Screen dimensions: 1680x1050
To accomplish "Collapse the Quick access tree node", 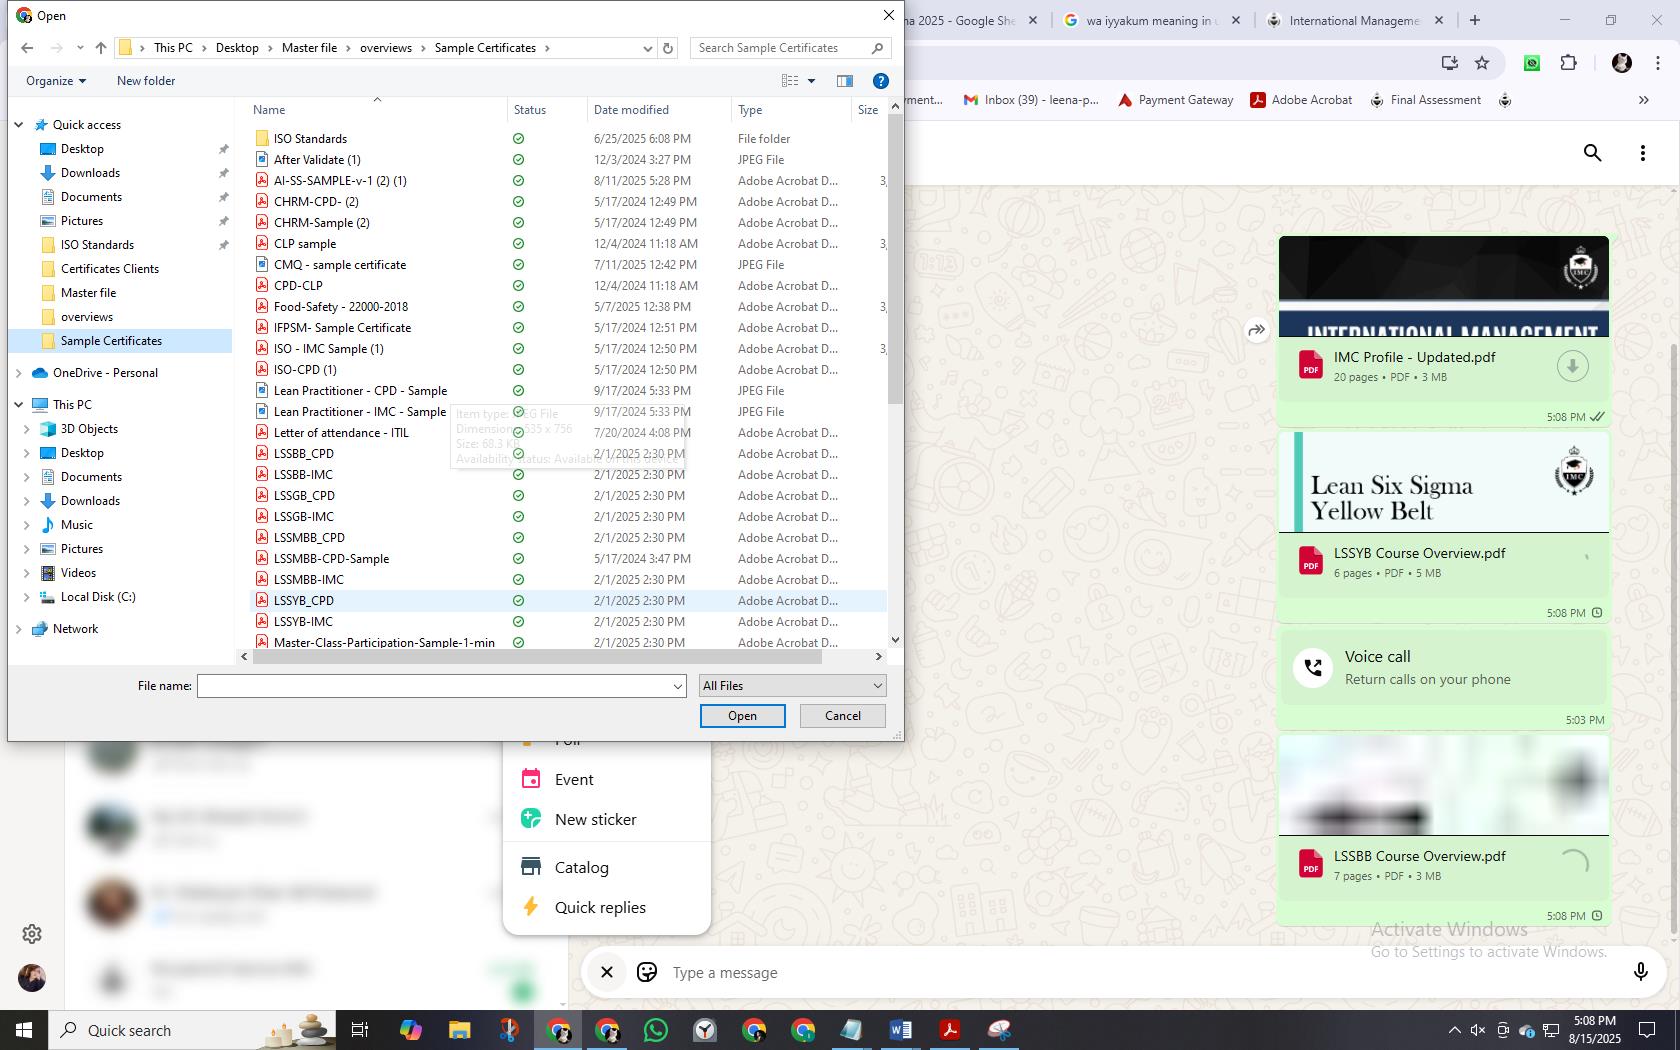I will (x=19, y=125).
